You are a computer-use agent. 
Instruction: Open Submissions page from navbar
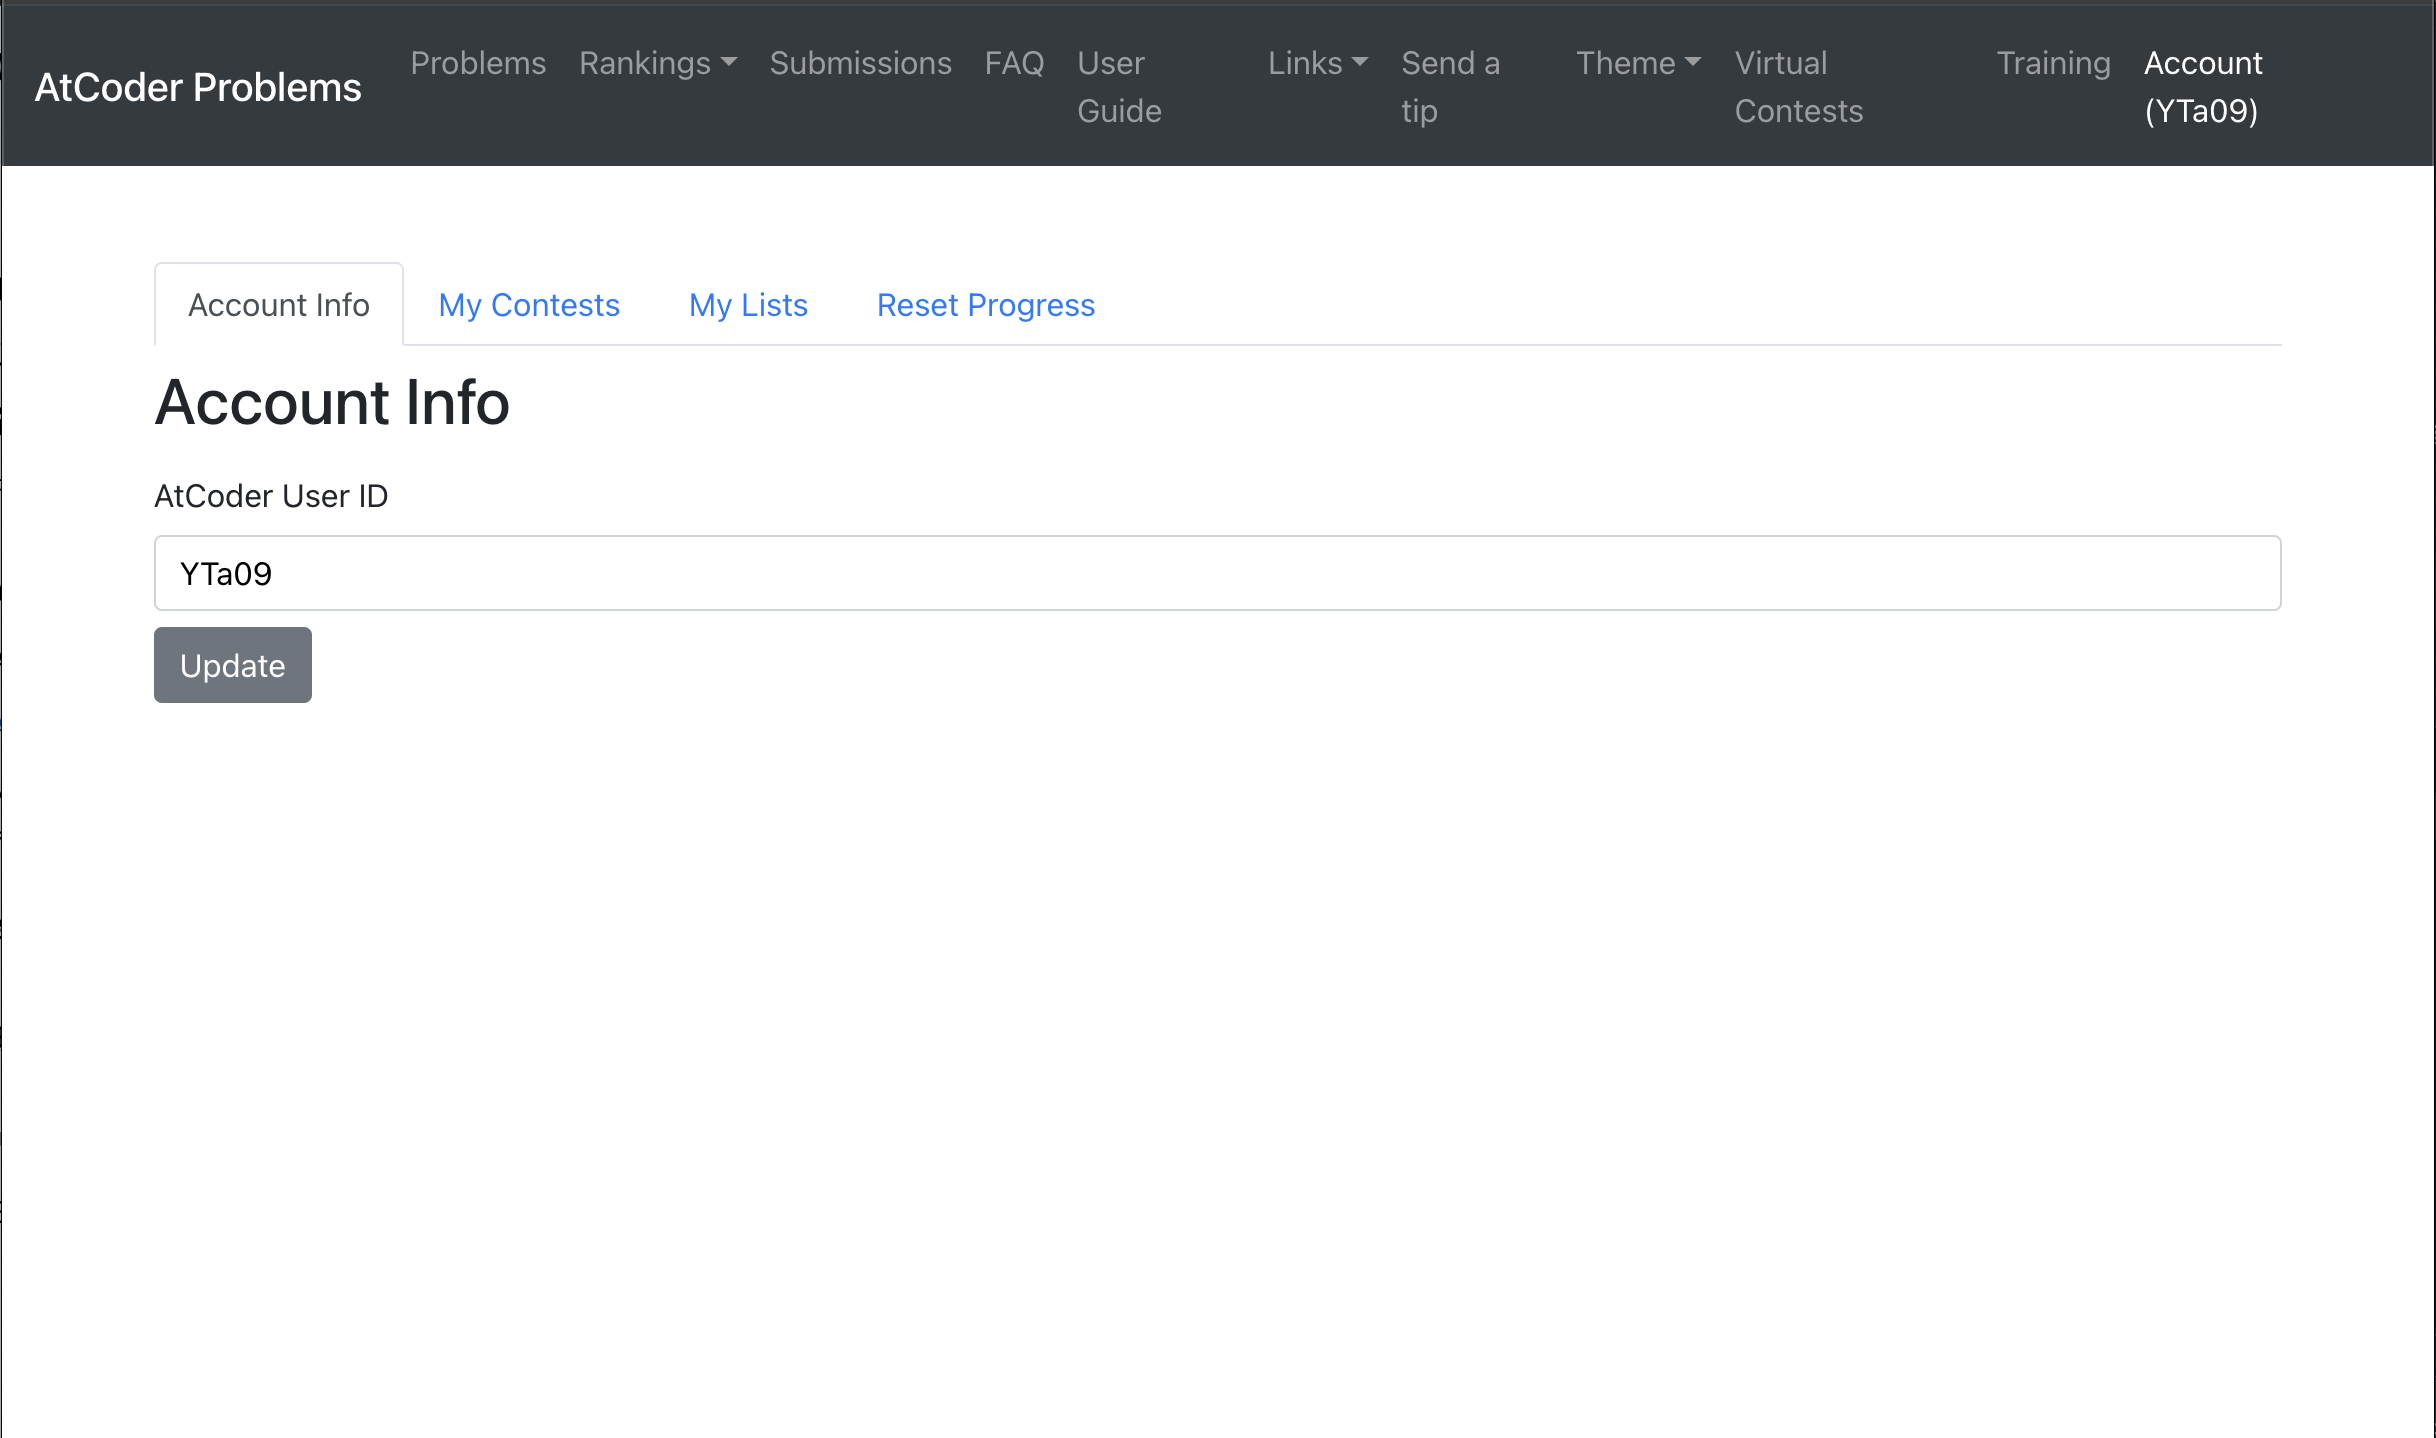tap(860, 63)
